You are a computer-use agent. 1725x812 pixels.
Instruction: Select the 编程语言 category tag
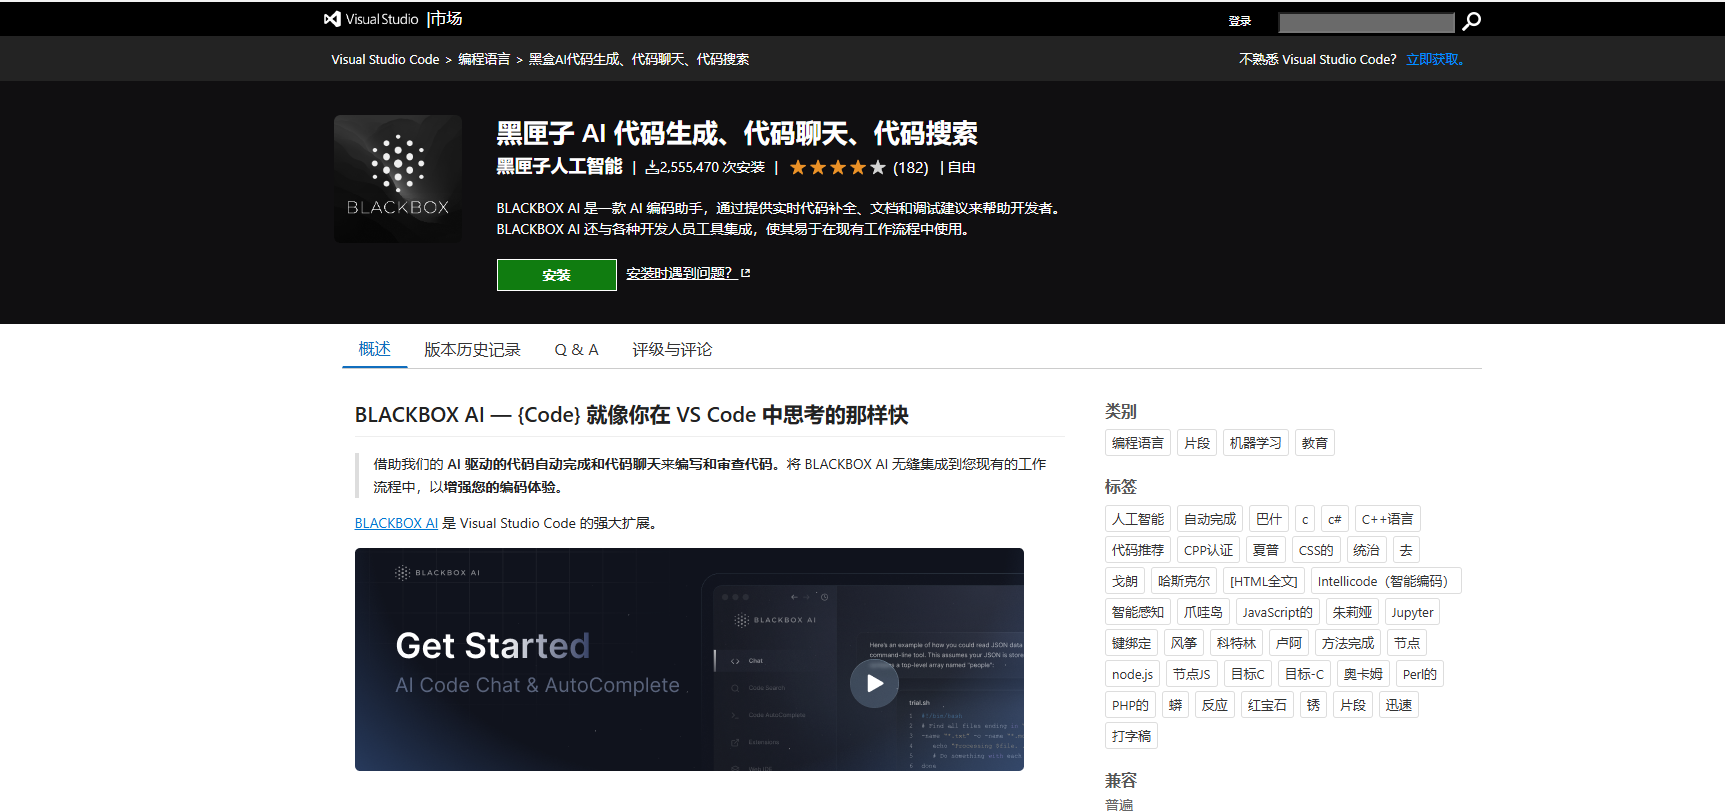click(x=1138, y=443)
